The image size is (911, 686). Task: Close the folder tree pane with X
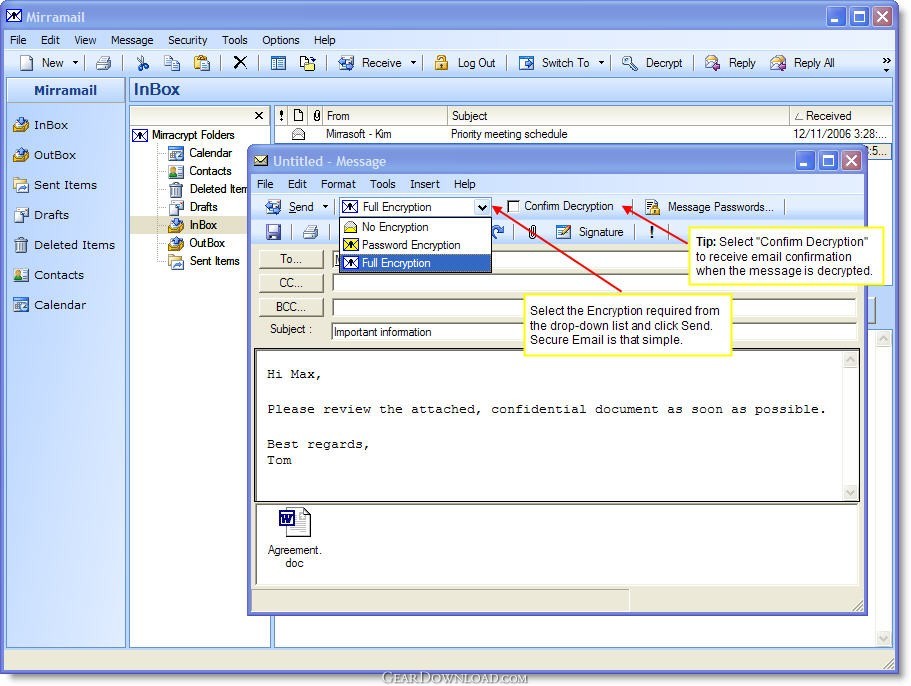(x=259, y=116)
